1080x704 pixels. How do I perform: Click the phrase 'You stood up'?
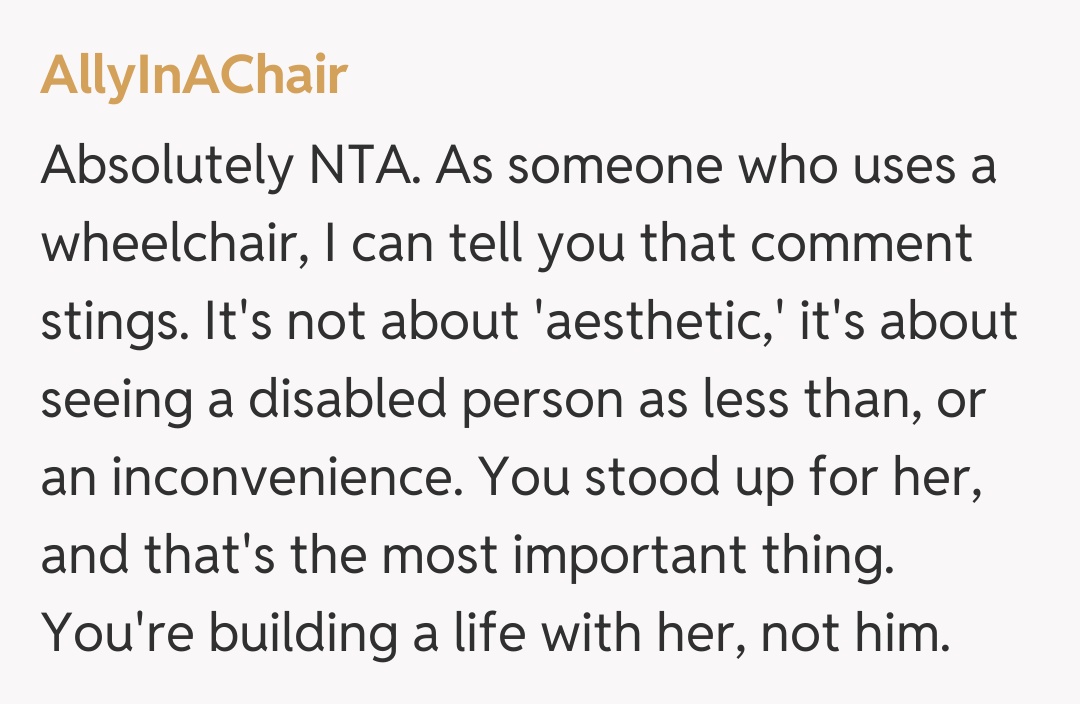[608, 478]
